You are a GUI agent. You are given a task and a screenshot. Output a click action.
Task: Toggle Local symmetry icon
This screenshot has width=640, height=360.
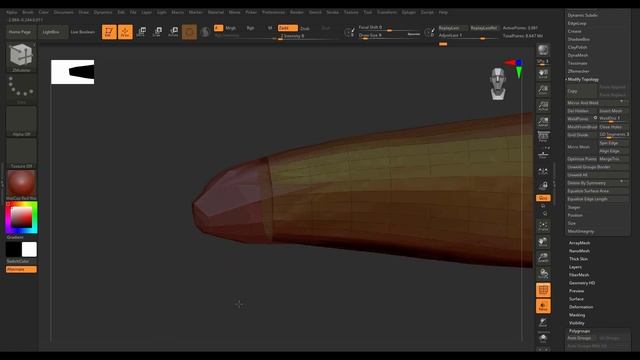coord(543,171)
